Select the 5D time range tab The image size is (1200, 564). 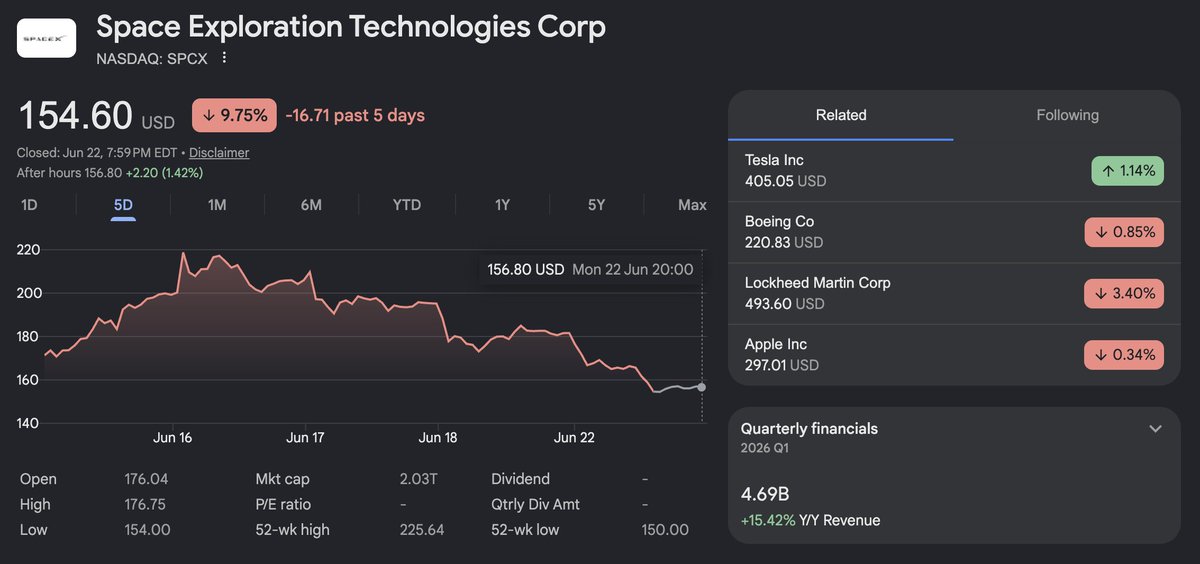[123, 205]
